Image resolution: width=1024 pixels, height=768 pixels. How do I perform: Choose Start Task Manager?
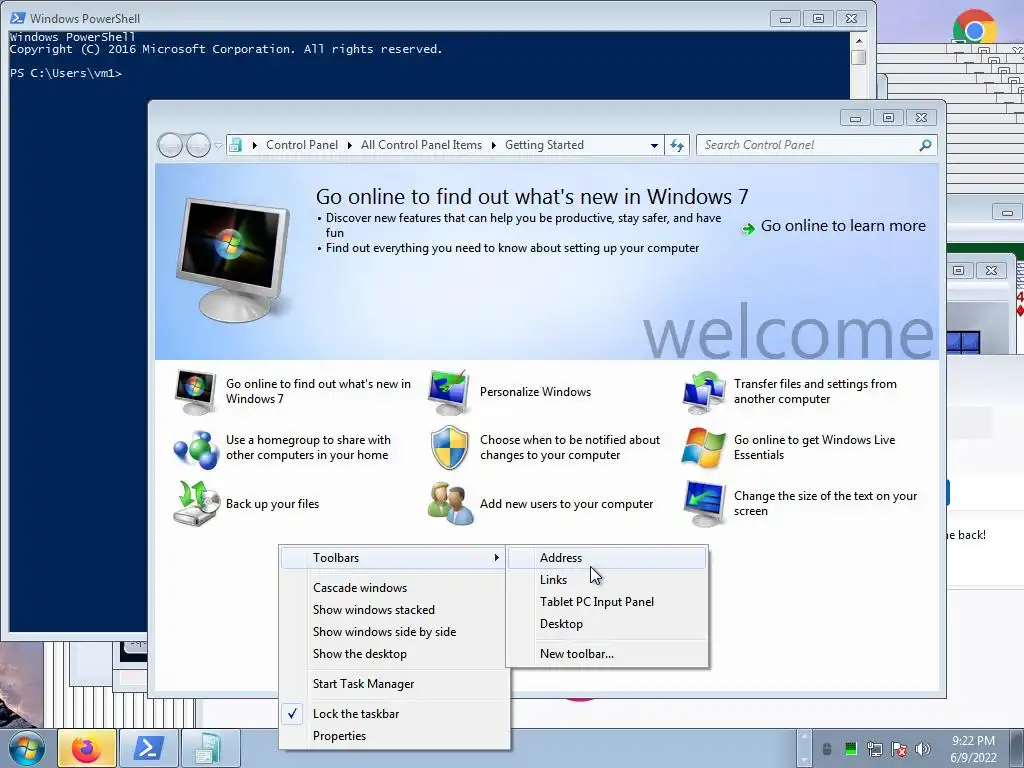pyautogui.click(x=392, y=684)
